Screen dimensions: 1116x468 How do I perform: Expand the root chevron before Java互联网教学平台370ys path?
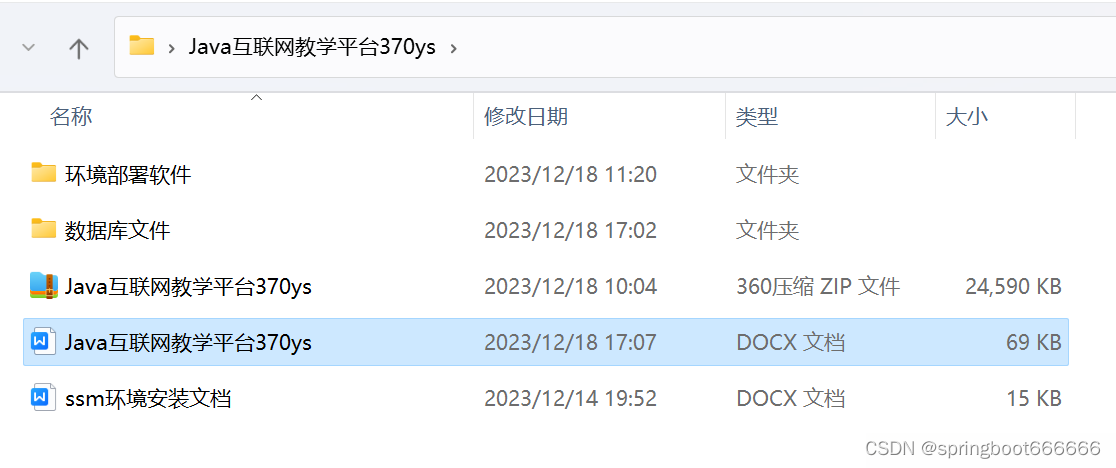172,48
